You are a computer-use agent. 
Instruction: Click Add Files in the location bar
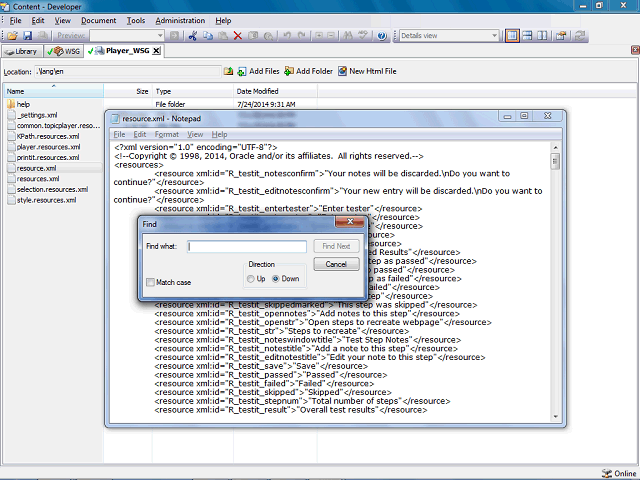pos(259,71)
